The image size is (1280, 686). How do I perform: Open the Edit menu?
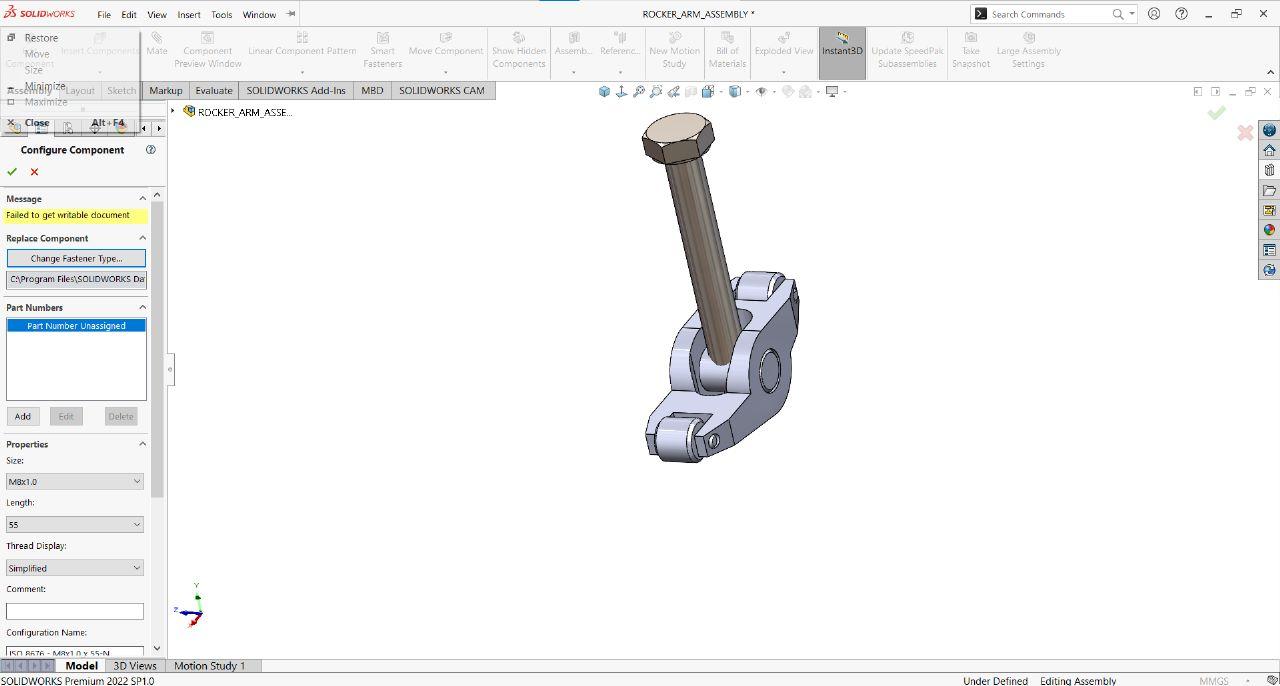[x=129, y=15]
